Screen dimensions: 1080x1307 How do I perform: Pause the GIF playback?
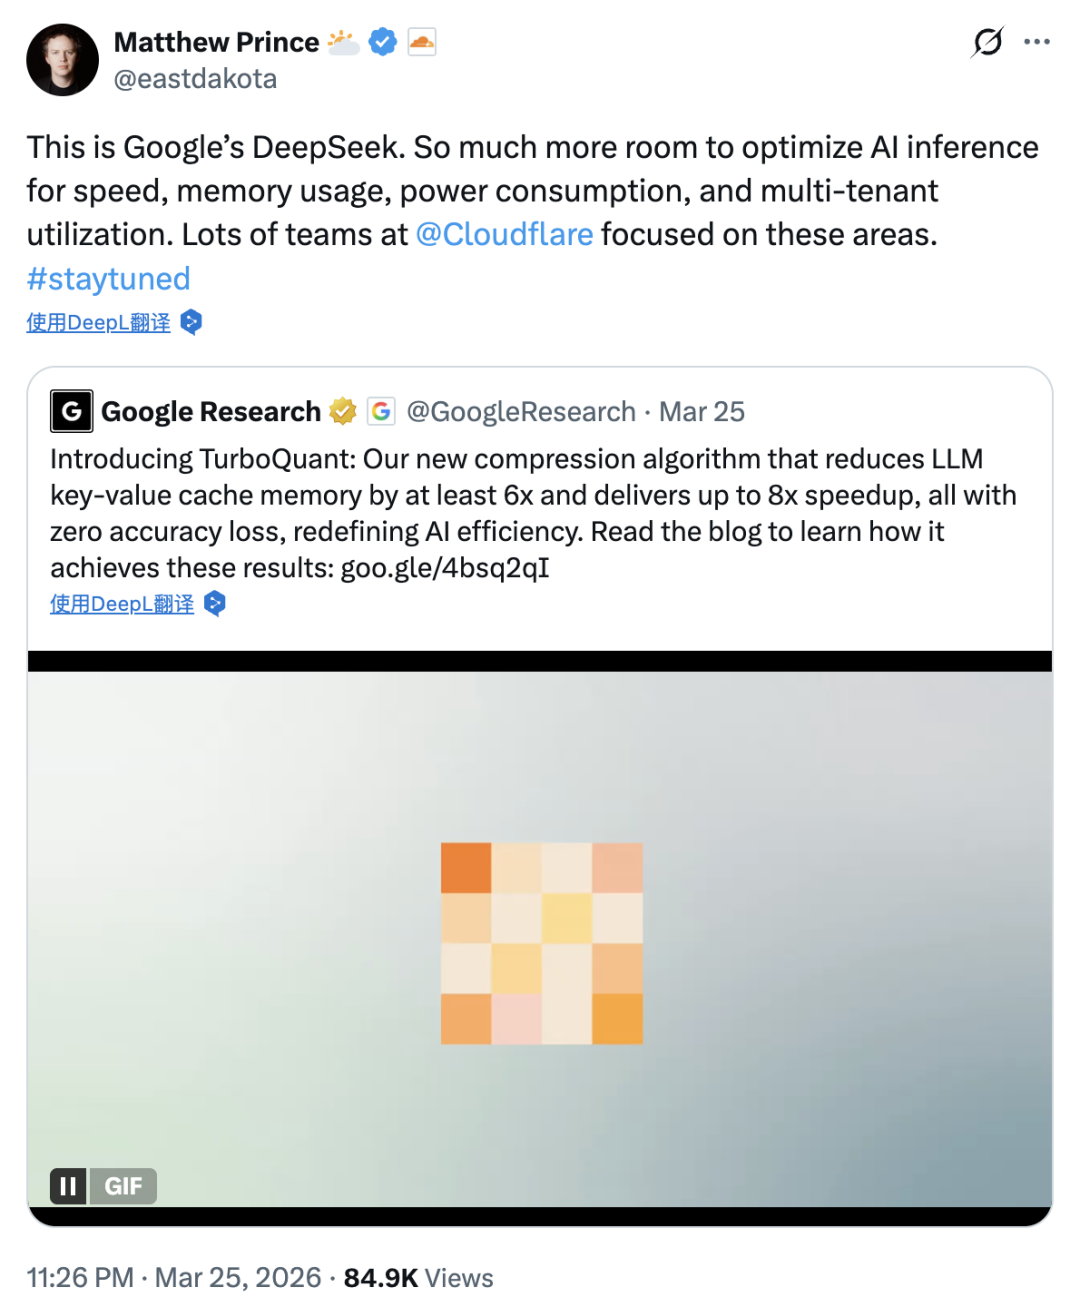pos(68,1186)
